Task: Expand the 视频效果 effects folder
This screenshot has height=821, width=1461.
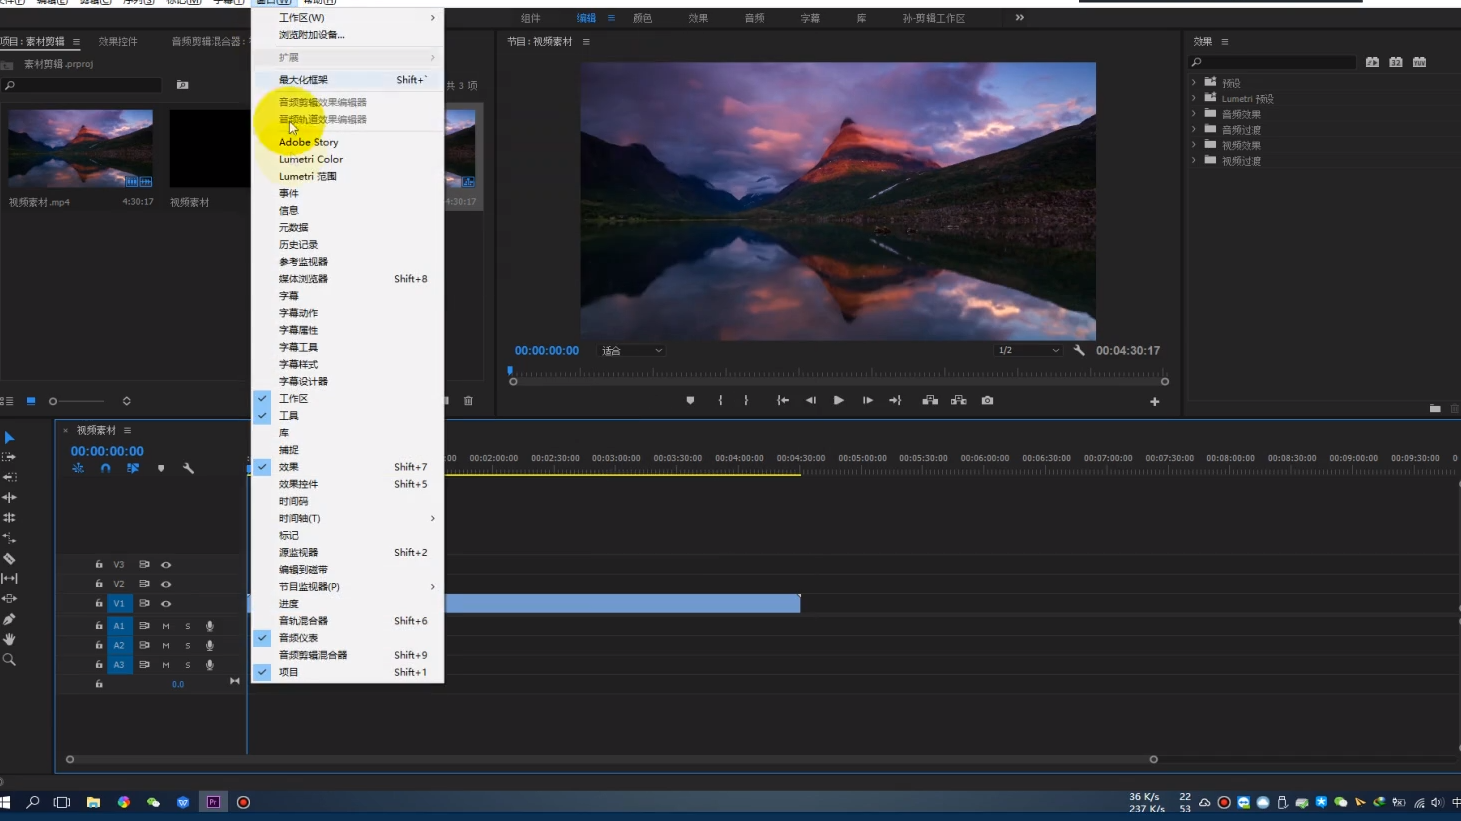Action: [1194, 145]
